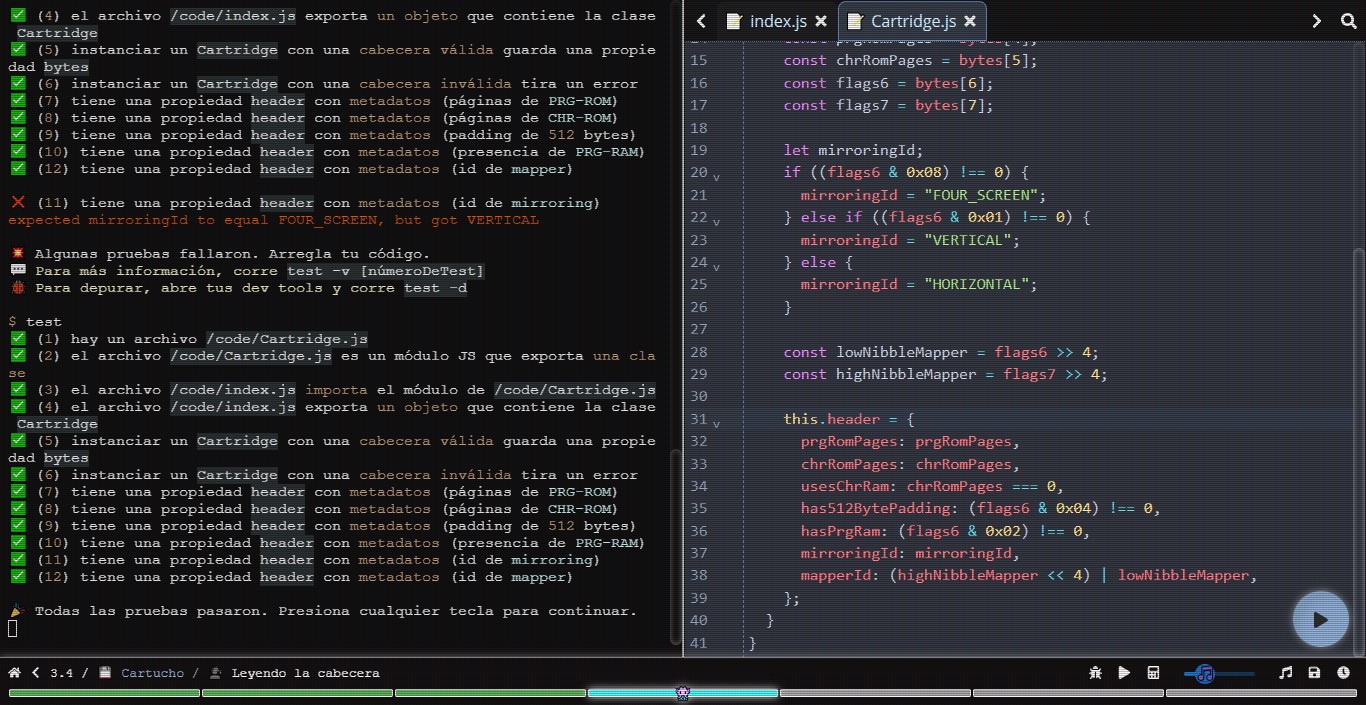The height and width of the screenshot is (705, 1366).
Task: Click the 'has512BytePadding' property line
Action: point(980,508)
